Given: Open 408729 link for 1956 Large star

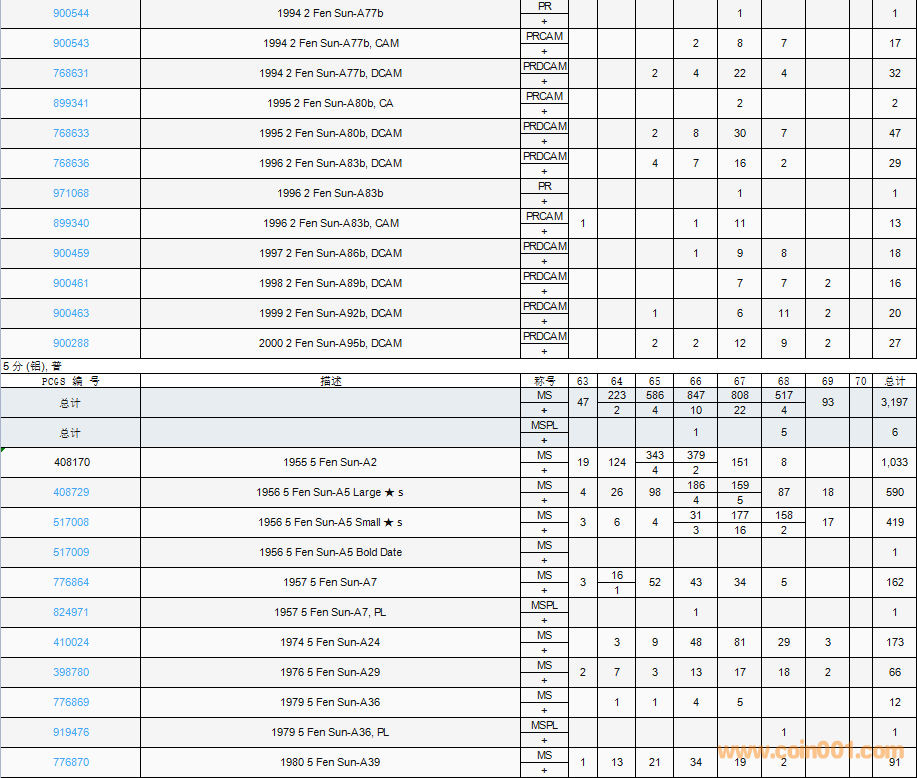Looking at the screenshot, I should click(71, 492).
